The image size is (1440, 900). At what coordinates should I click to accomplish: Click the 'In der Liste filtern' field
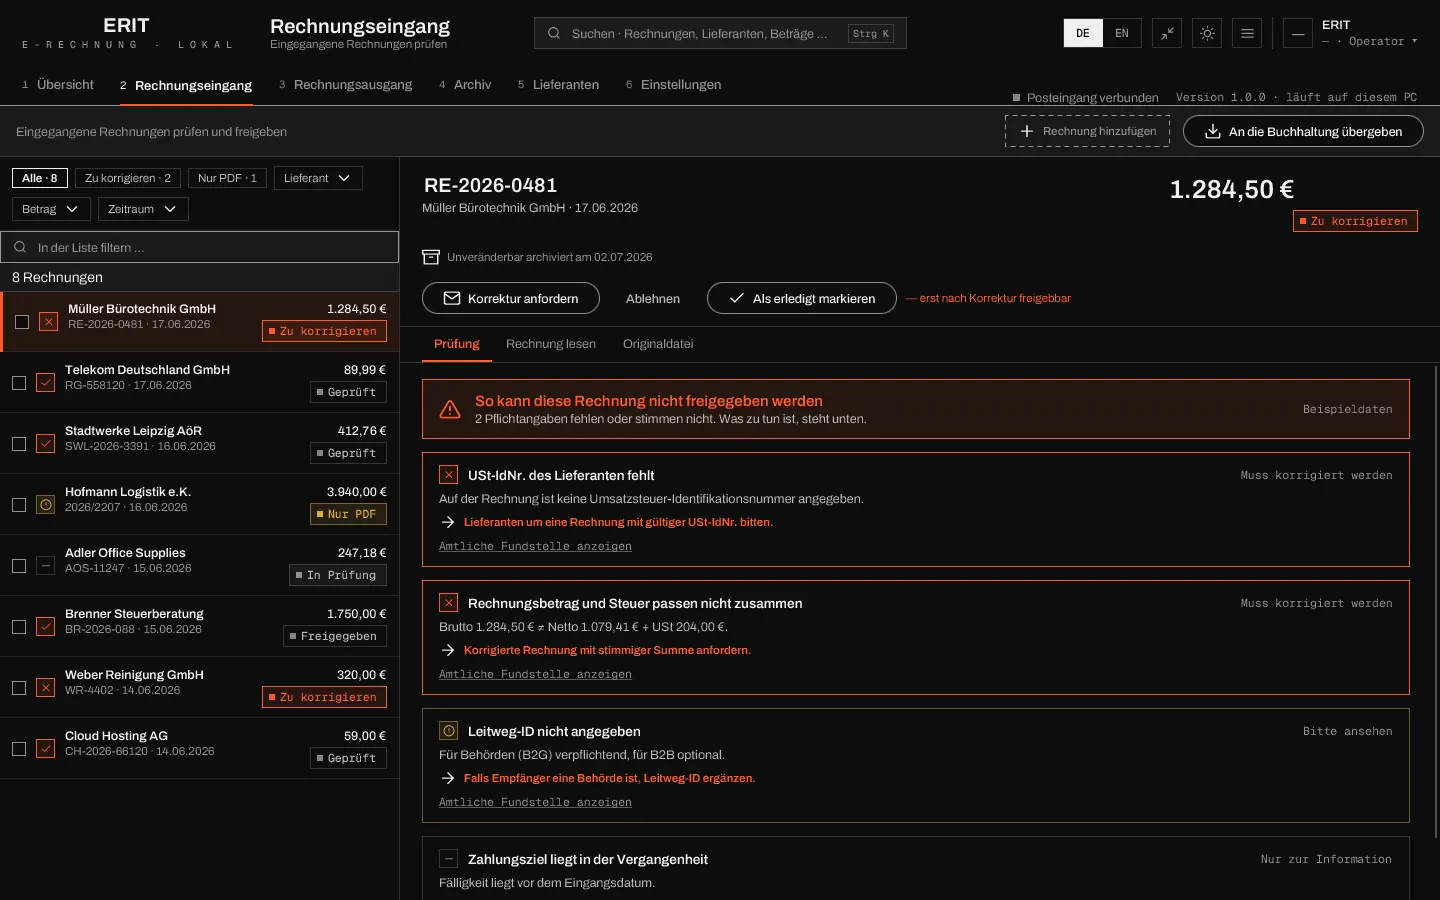200,247
